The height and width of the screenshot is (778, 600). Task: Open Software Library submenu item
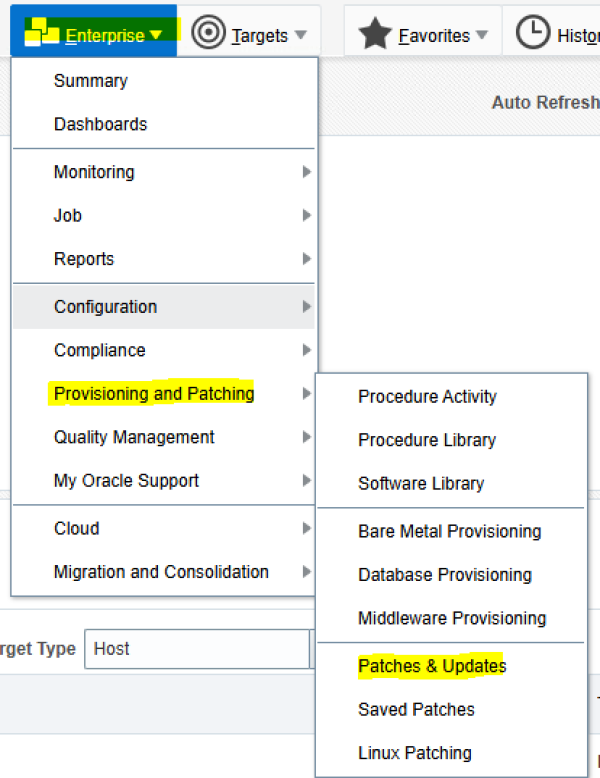[x=421, y=483]
